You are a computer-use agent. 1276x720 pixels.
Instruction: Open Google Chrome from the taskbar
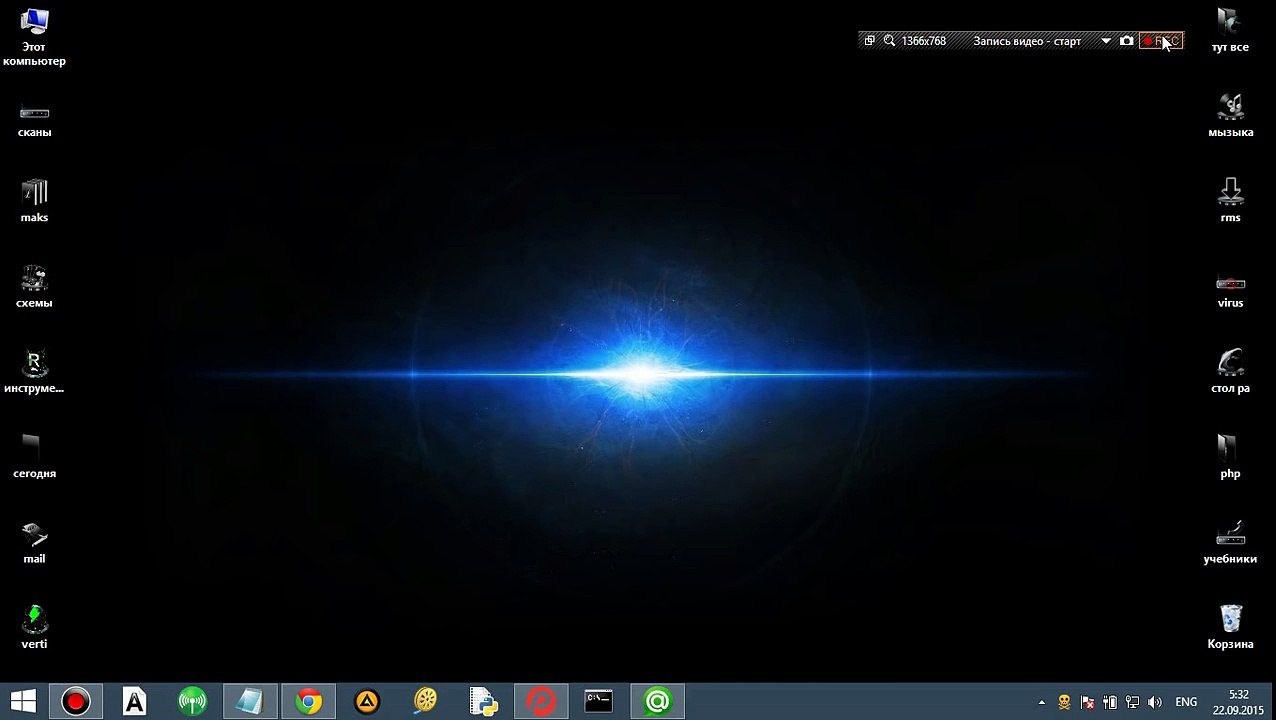(x=308, y=702)
